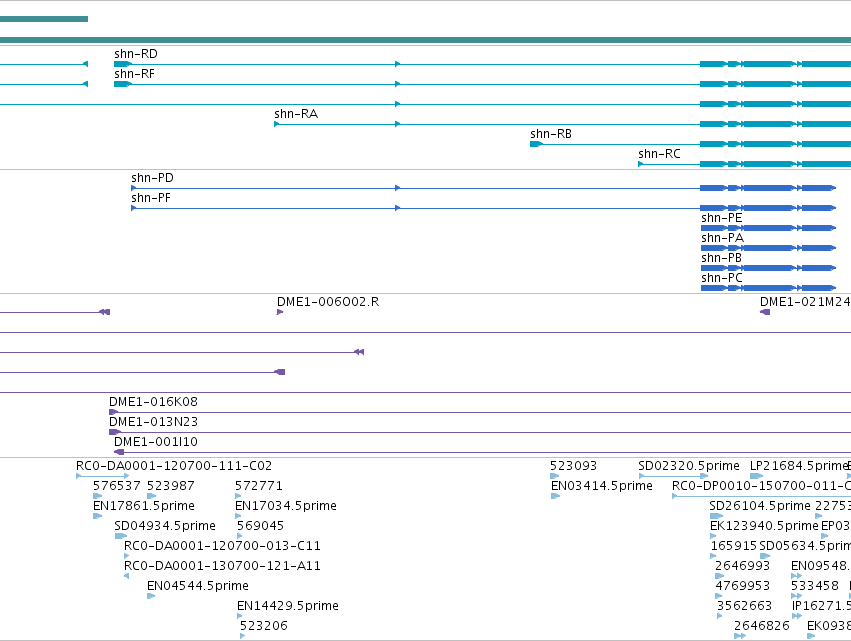Click the short teal bar at top left
The height and width of the screenshot is (641, 851).
click(44, 19)
